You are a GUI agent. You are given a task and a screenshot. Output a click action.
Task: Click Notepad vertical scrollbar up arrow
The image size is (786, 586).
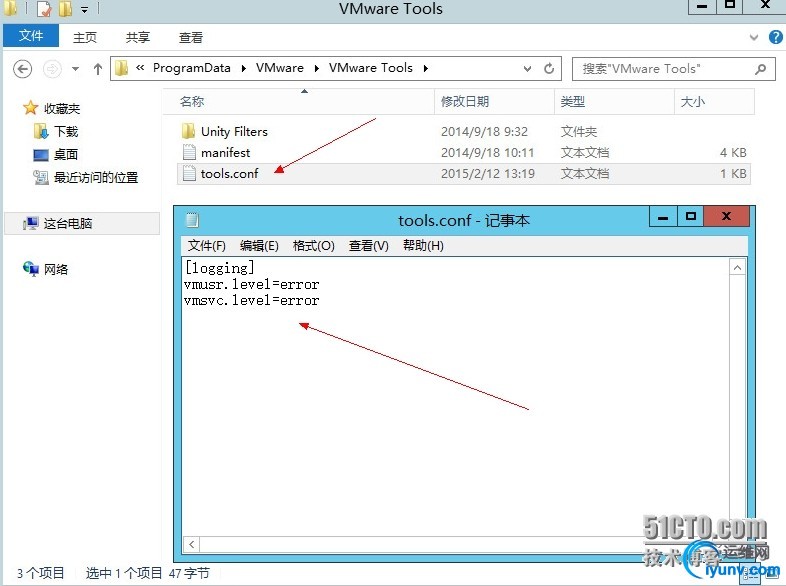point(737,268)
